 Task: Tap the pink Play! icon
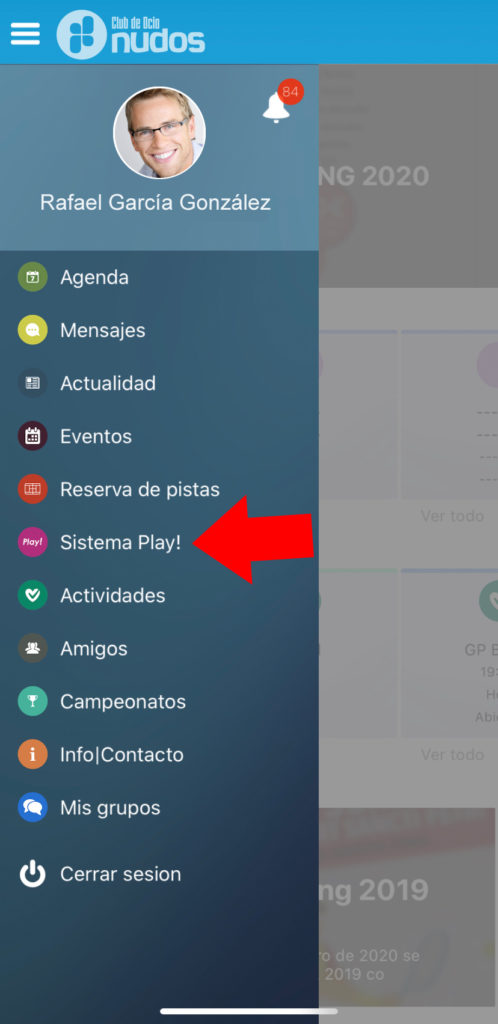tap(32, 542)
